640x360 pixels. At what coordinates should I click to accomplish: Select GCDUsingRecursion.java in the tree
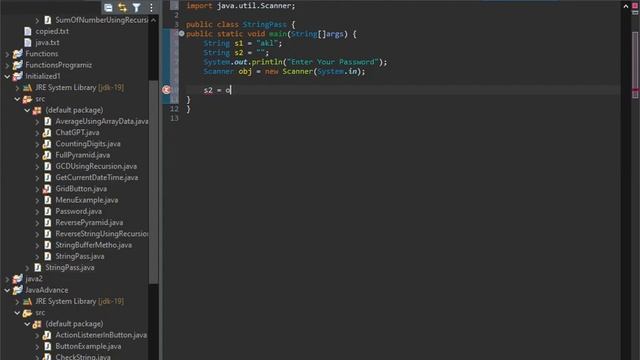click(x=96, y=166)
